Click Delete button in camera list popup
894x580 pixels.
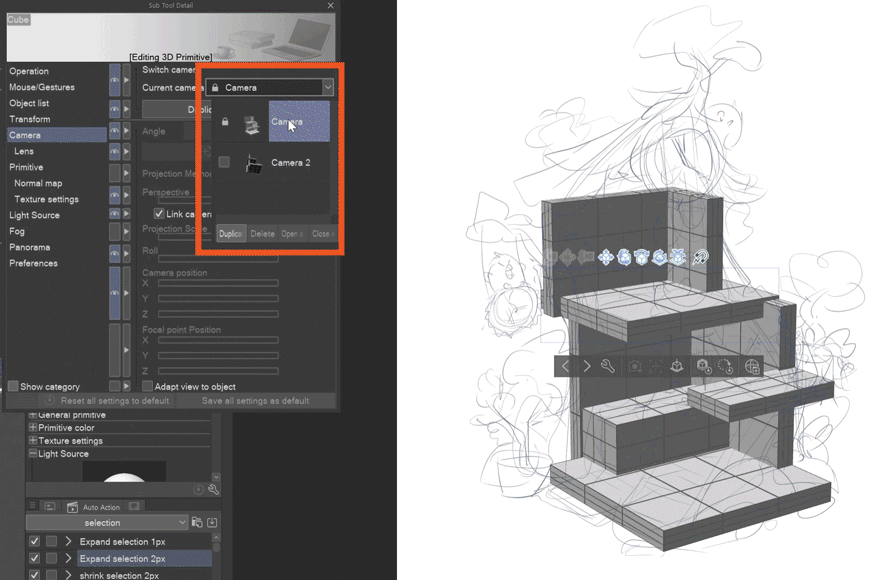pyautogui.click(x=262, y=234)
